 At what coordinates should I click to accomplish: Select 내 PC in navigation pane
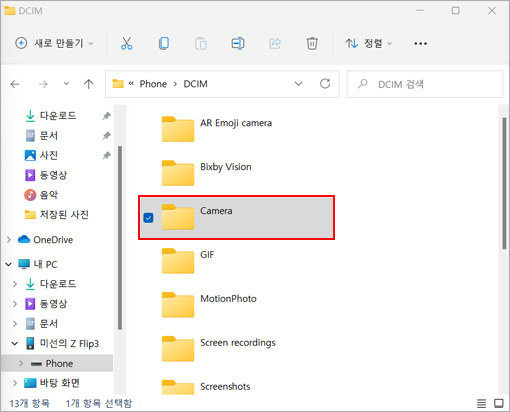pyautogui.click(x=45, y=264)
